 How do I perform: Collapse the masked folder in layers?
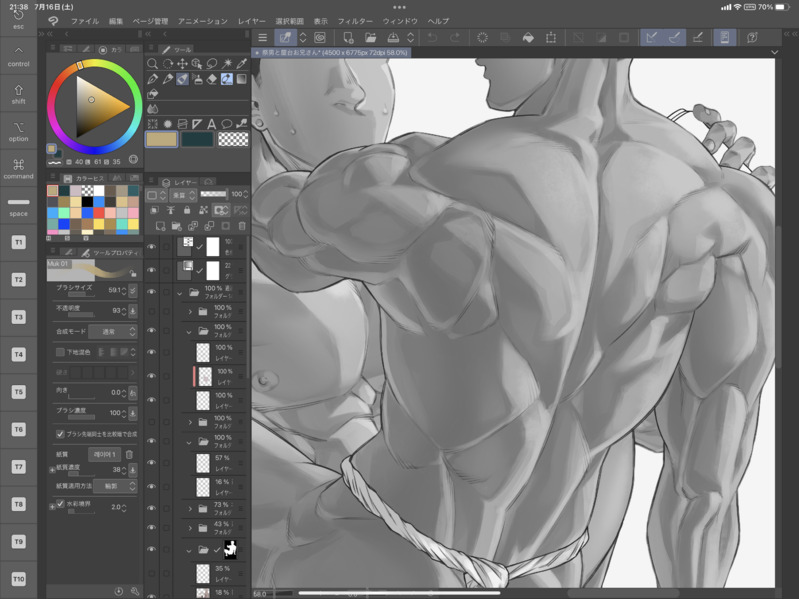[x=189, y=550]
